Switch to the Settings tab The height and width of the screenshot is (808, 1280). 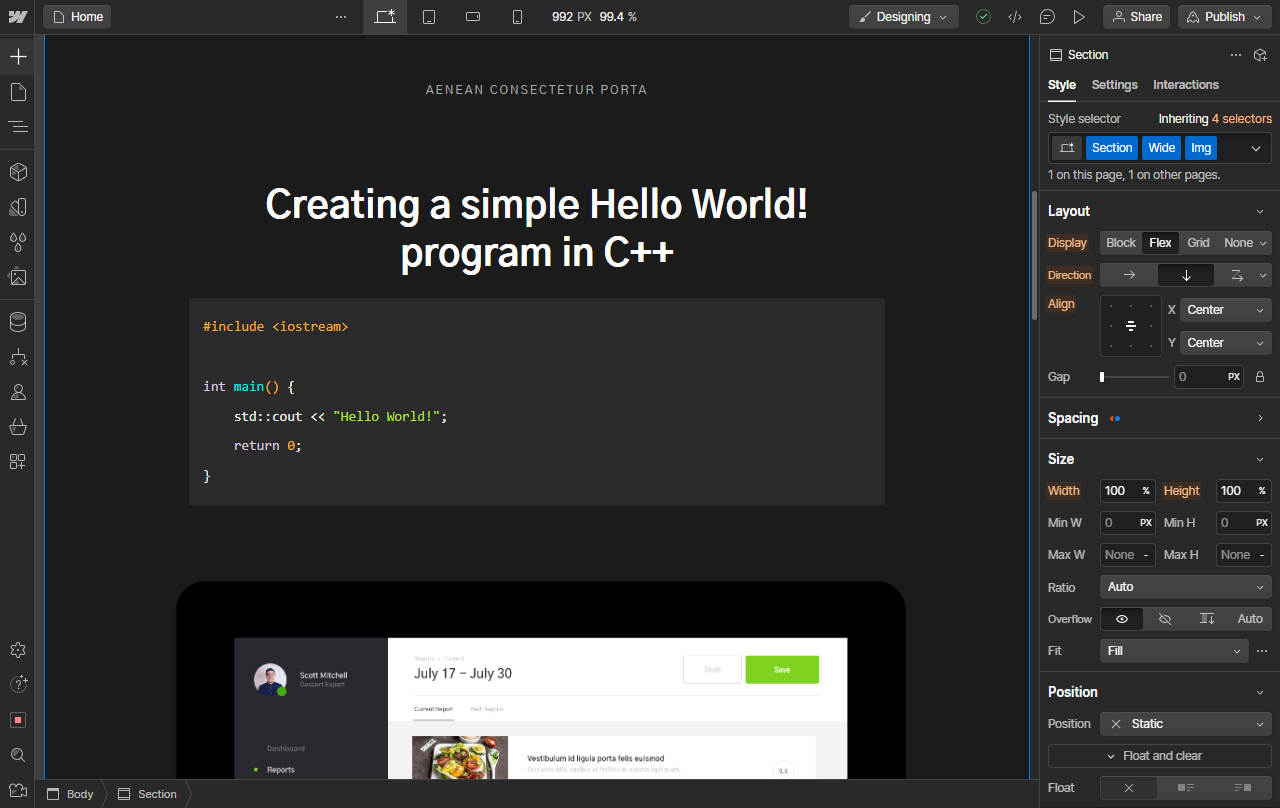pyautogui.click(x=1114, y=85)
